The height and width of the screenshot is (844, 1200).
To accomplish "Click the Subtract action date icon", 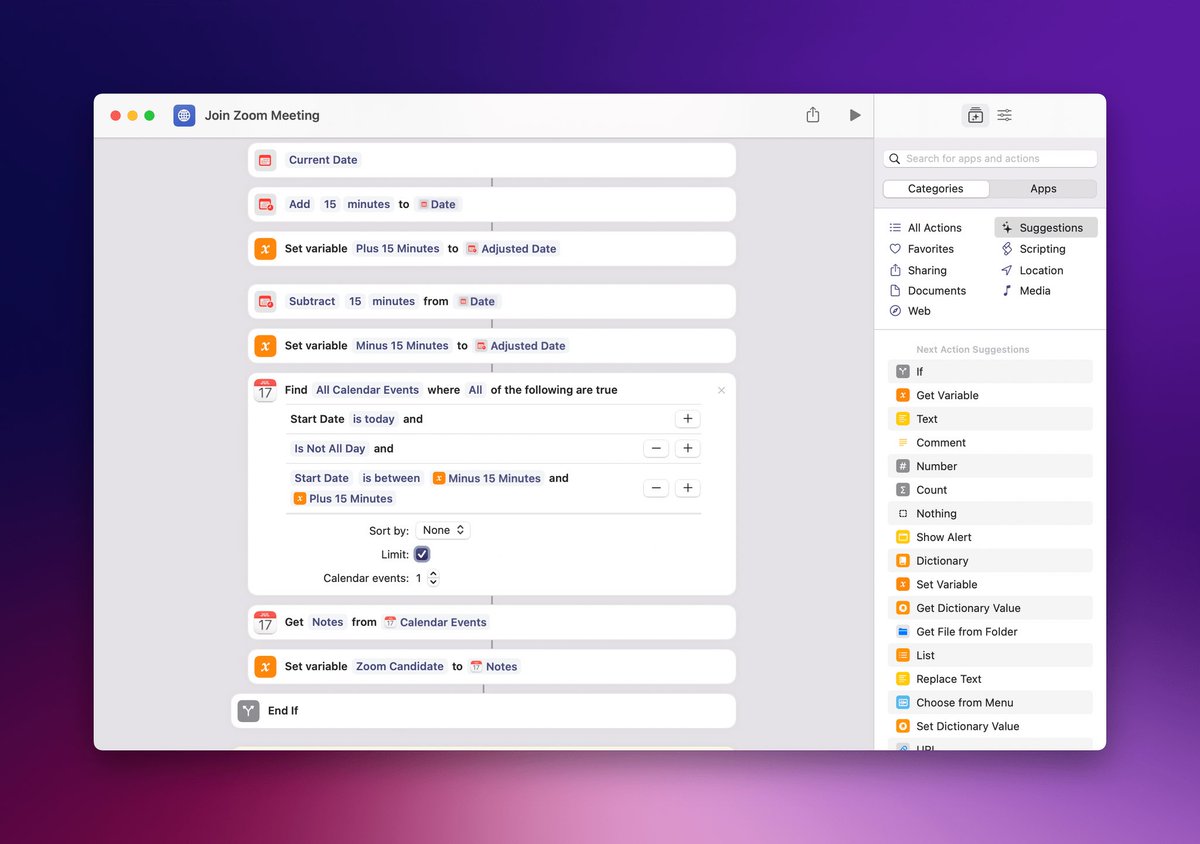I will [x=265, y=301].
